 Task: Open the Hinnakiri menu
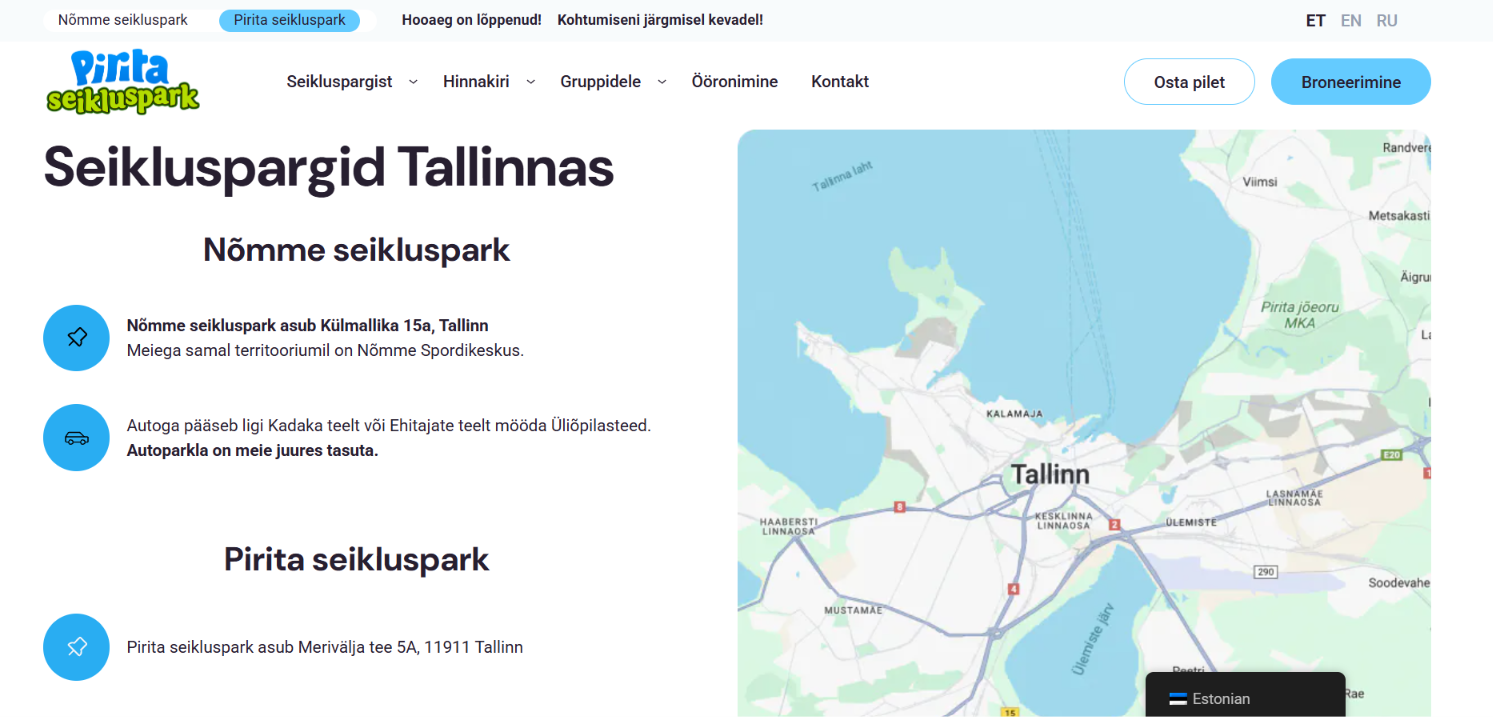(476, 82)
